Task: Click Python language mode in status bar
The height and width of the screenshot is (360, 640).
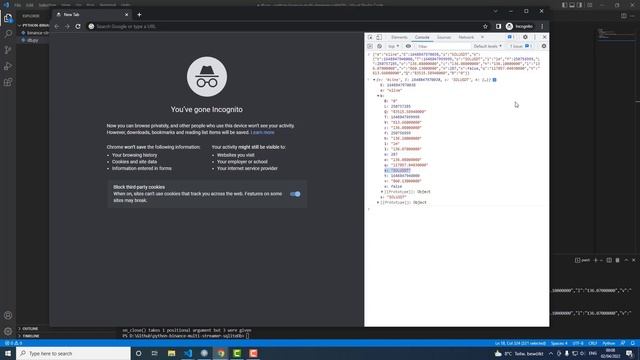Action: [x=609, y=343]
